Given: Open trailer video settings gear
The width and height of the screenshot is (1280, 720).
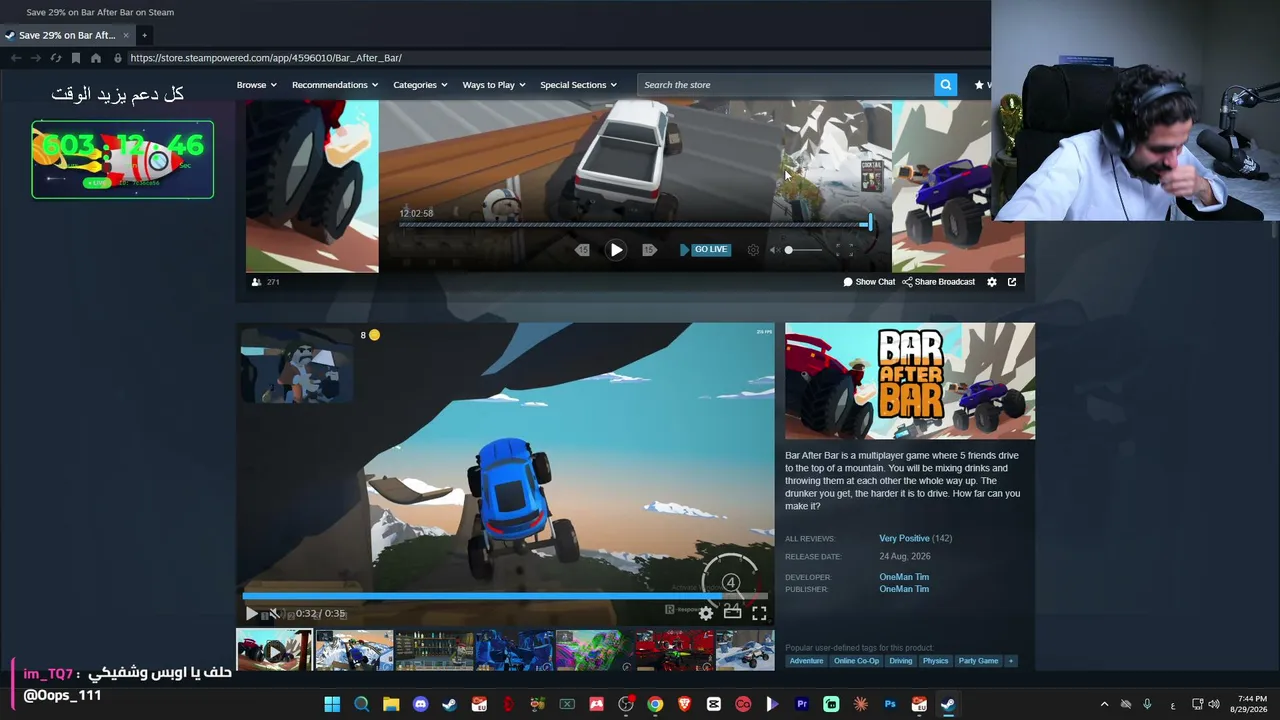Looking at the screenshot, I should pos(706,613).
